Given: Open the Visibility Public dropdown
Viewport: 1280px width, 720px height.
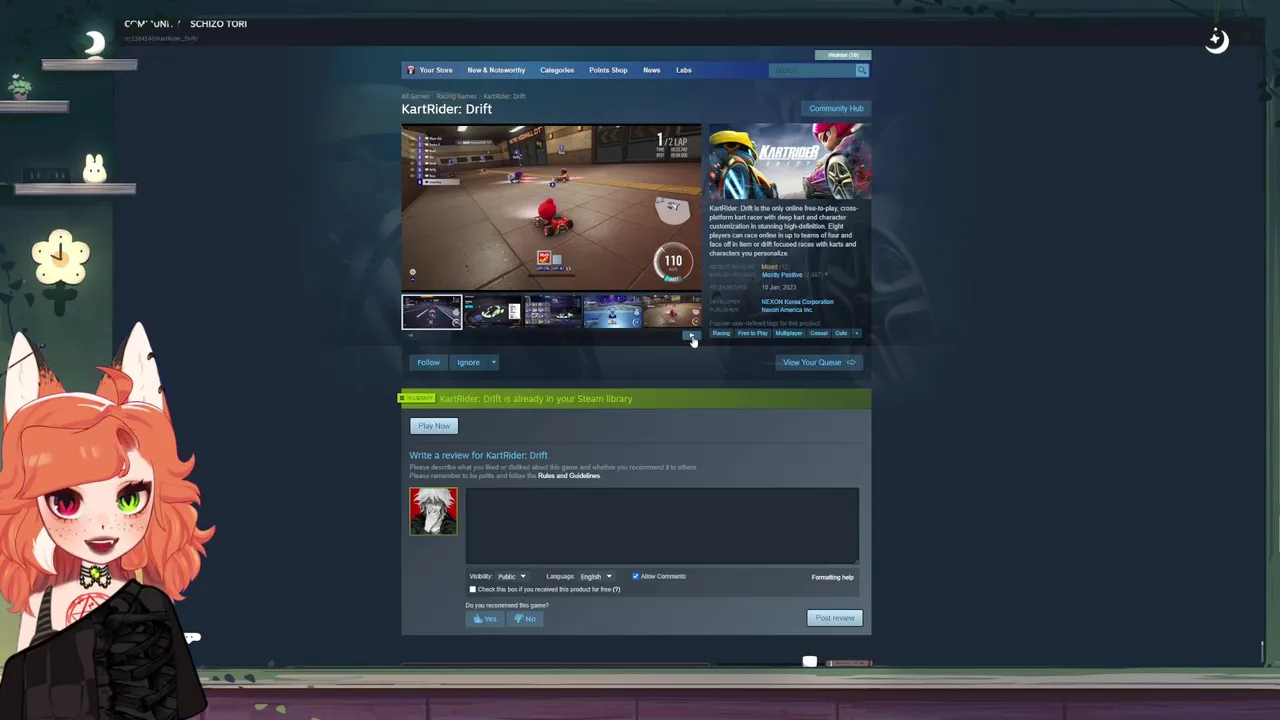Looking at the screenshot, I should click(x=511, y=577).
